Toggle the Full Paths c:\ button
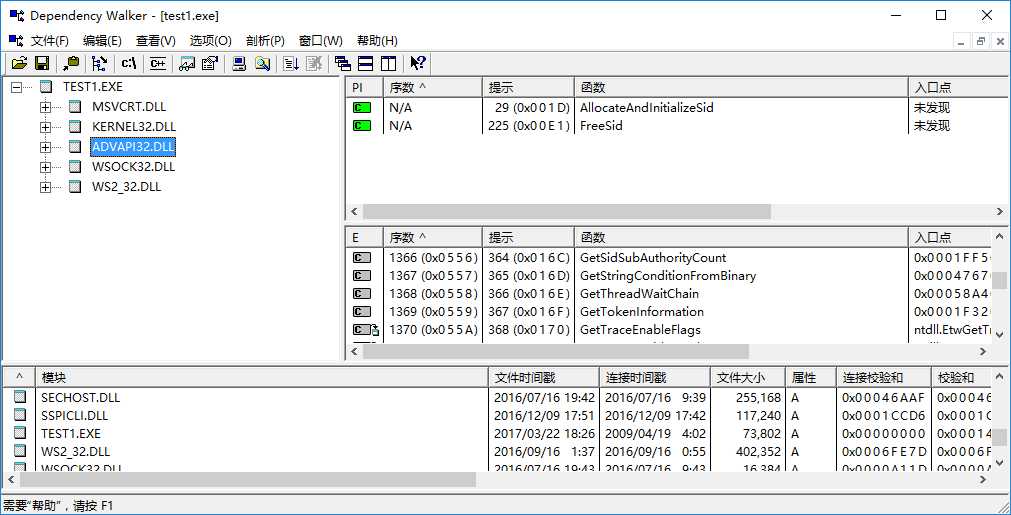 129,63
